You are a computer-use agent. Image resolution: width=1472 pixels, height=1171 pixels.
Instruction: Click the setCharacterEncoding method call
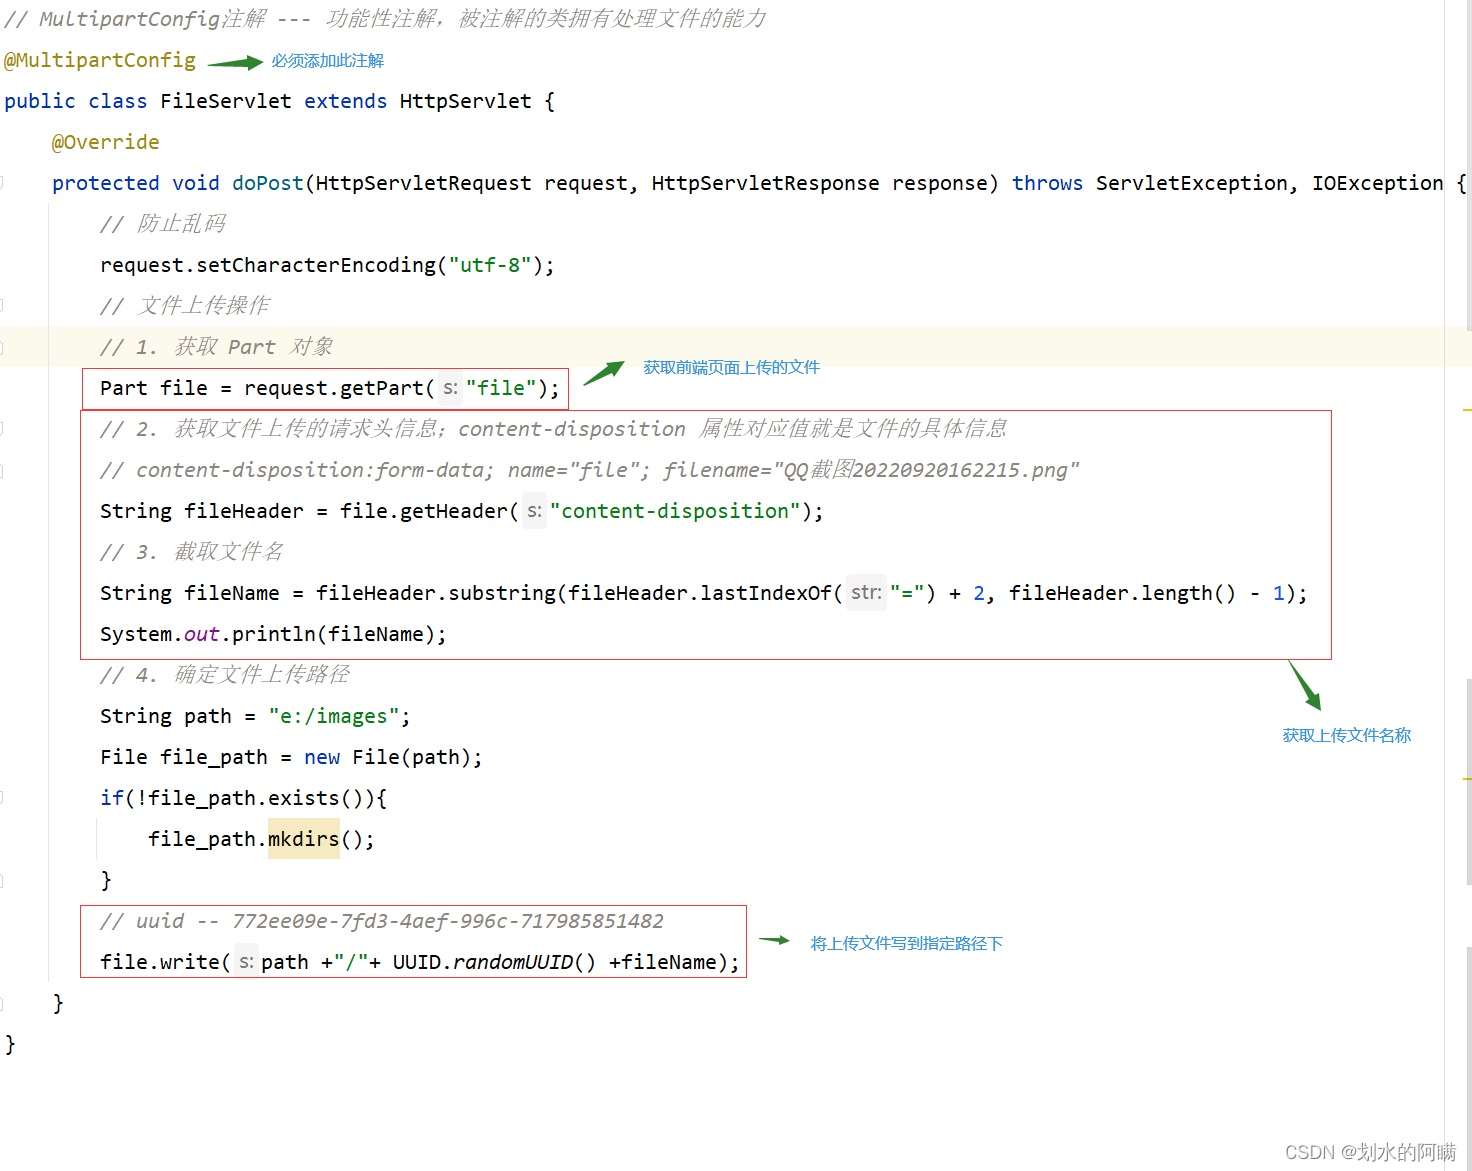[316, 265]
